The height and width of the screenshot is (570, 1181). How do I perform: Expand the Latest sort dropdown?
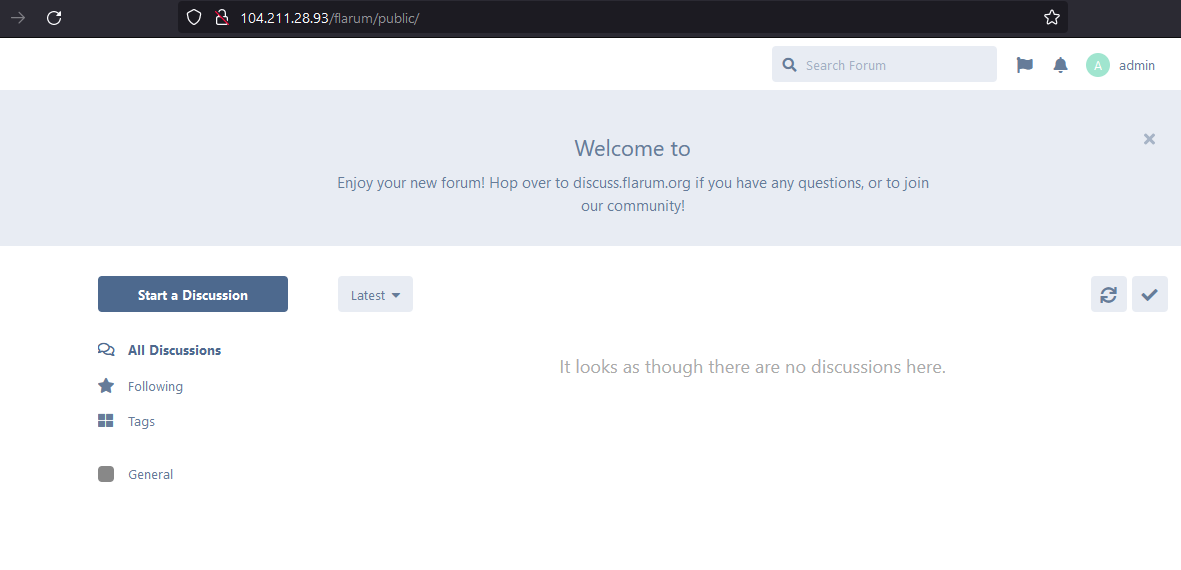375,295
